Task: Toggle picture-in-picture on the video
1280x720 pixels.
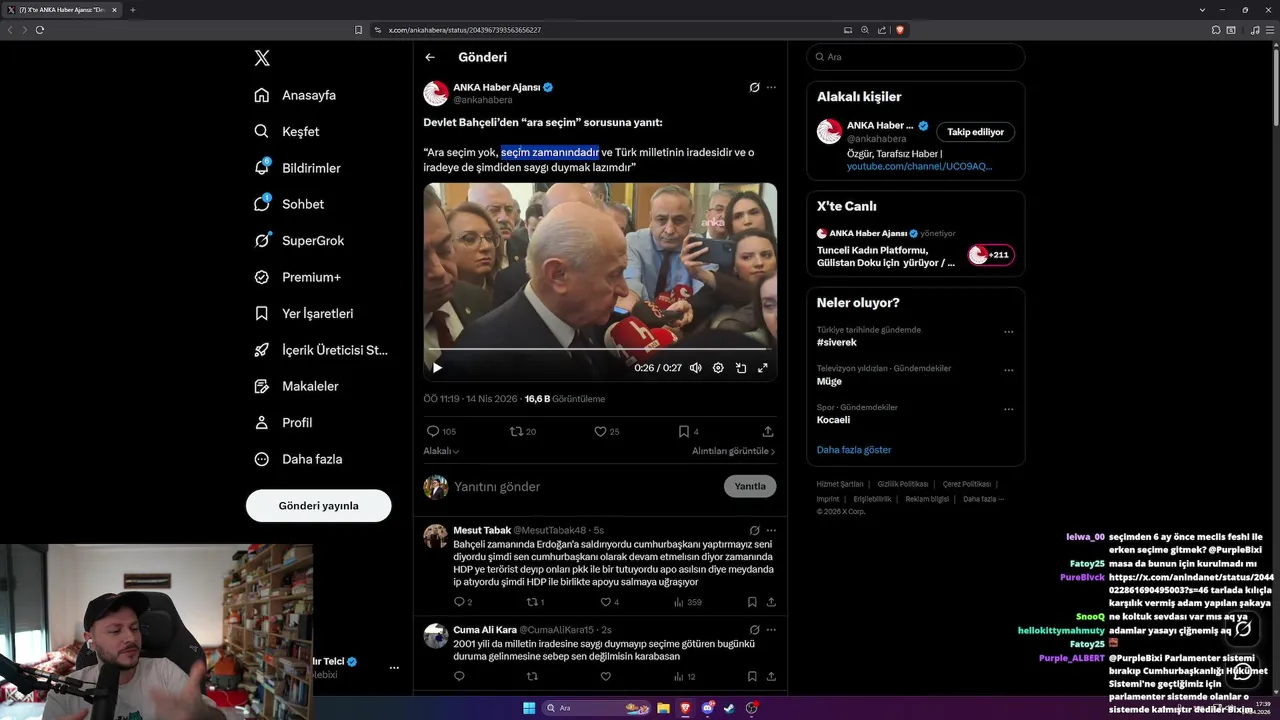Action: click(741, 368)
